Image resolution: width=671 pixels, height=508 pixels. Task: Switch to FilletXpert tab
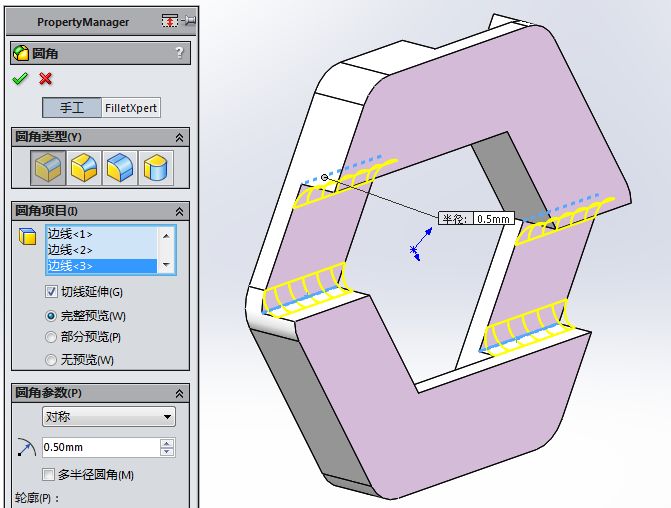coord(131,107)
